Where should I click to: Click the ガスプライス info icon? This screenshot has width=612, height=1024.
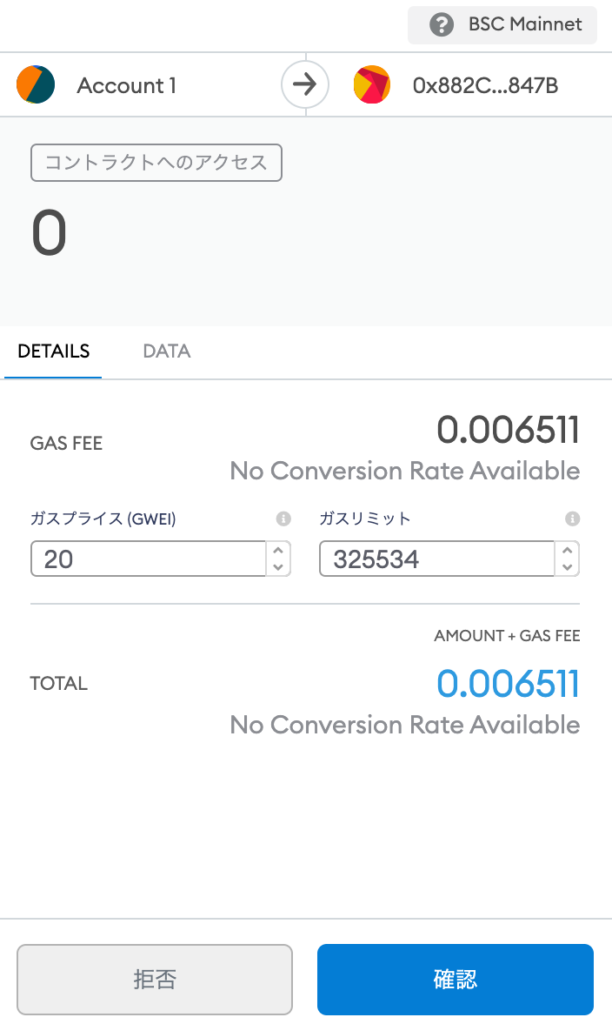[x=283, y=518]
